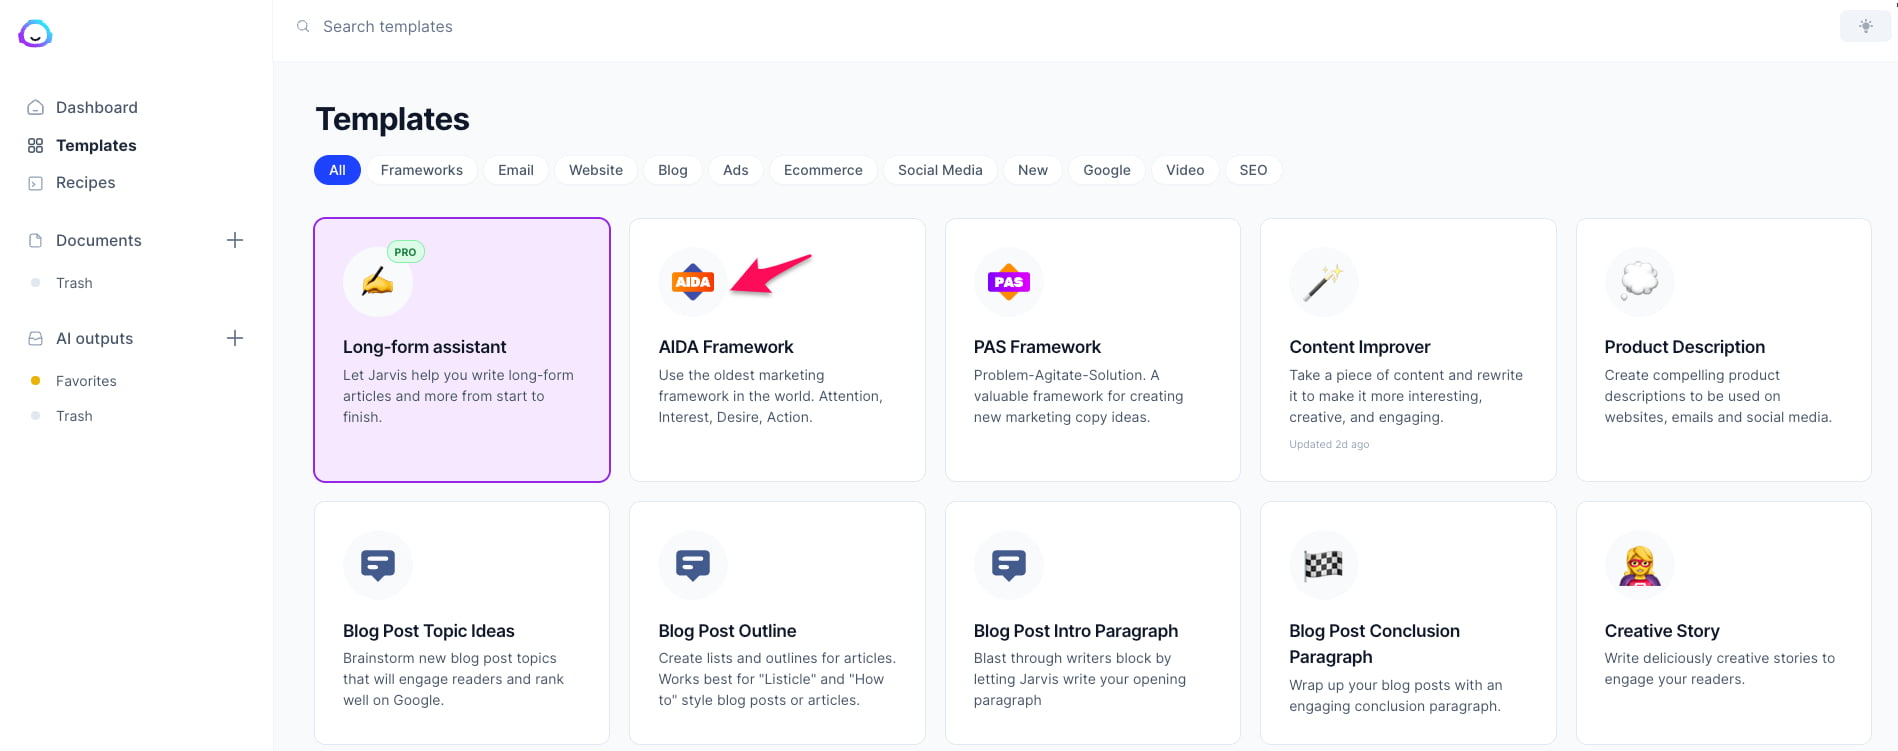Click the Templates page heading

tap(393, 119)
